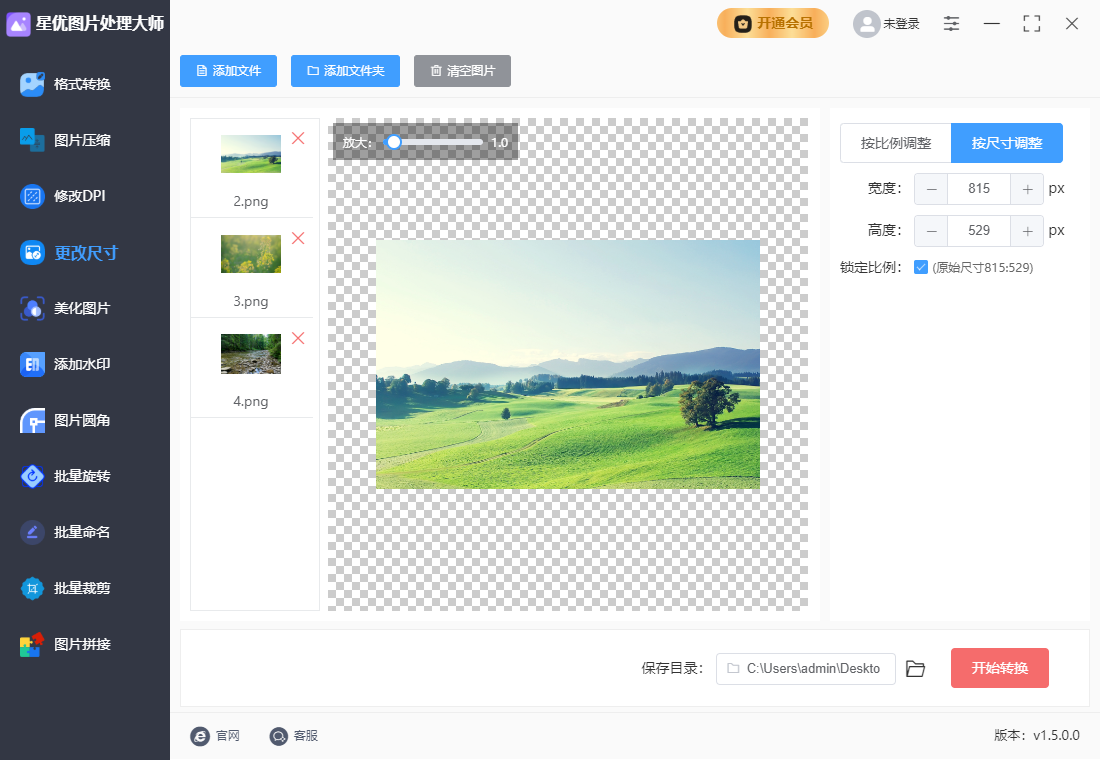Screen dimensions: 1100x760
Task: Open the 官网 website browser icon
Action: click(x=200, y=736)
